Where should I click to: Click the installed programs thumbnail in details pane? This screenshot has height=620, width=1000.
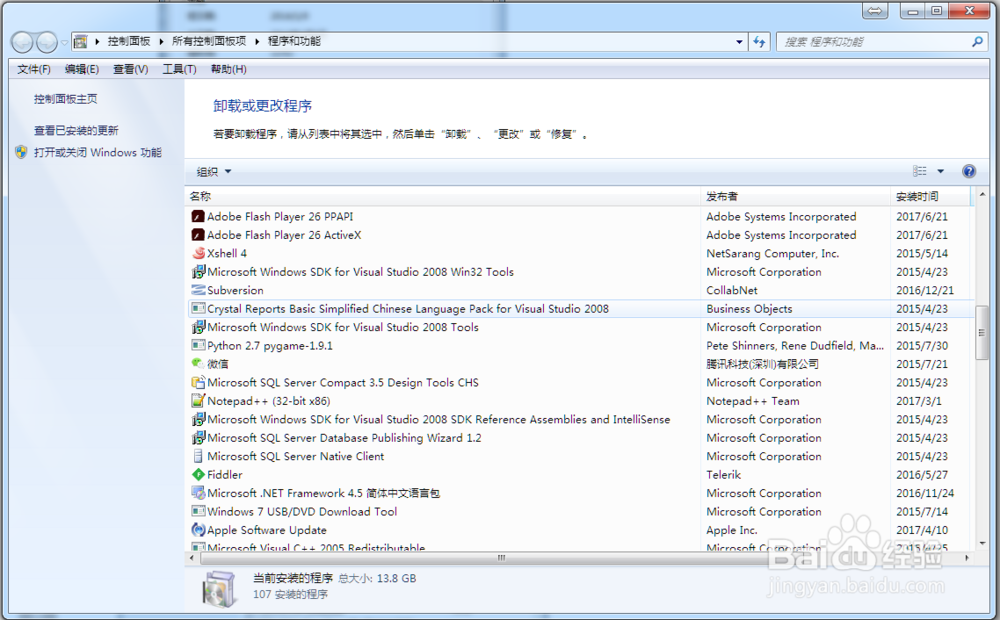pos(220,587)
